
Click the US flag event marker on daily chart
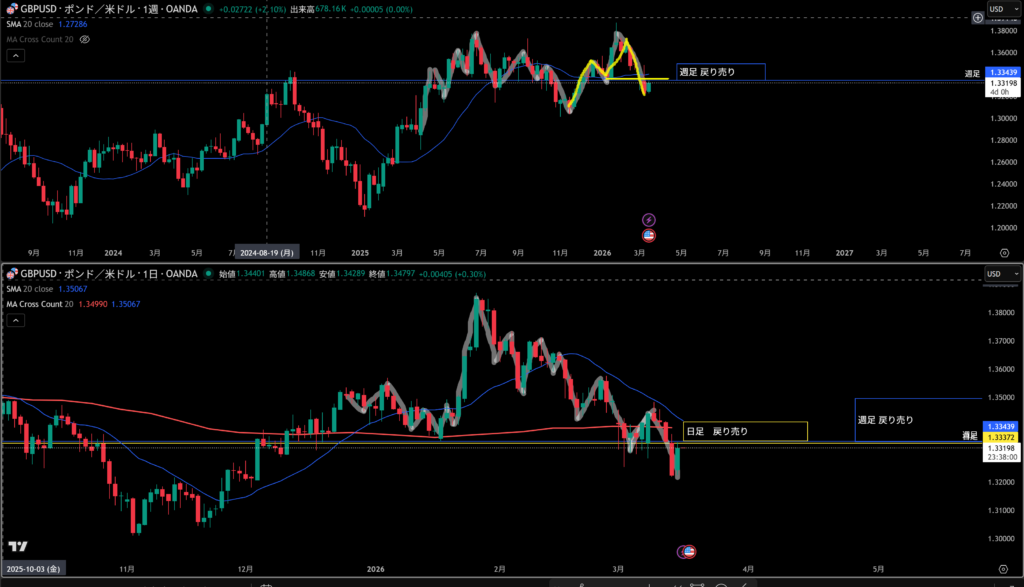[689, 551]
